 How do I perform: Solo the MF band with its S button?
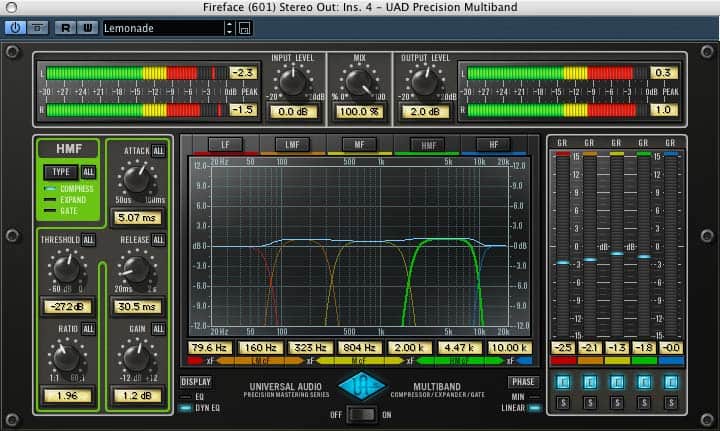pyautogui.click(x=617, y=403)
